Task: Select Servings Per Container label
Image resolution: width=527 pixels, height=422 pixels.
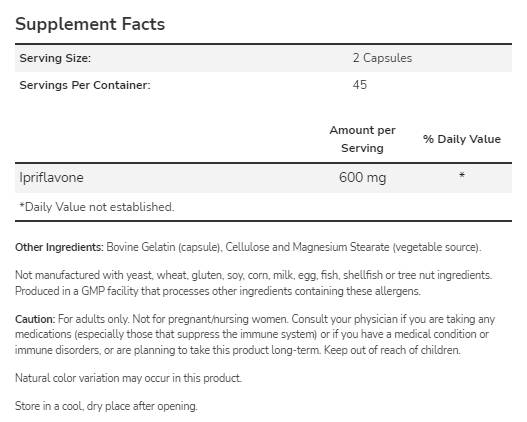Action: (85, 85)
